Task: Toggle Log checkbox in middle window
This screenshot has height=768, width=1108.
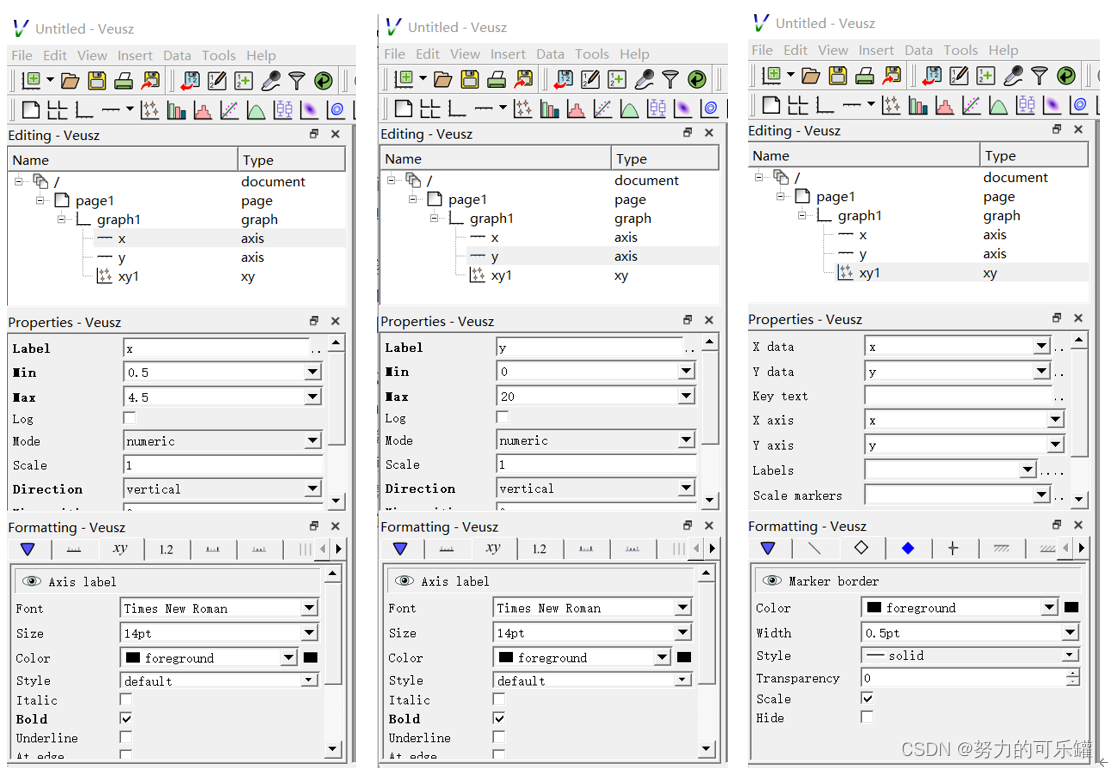Action: click(502, 417)
